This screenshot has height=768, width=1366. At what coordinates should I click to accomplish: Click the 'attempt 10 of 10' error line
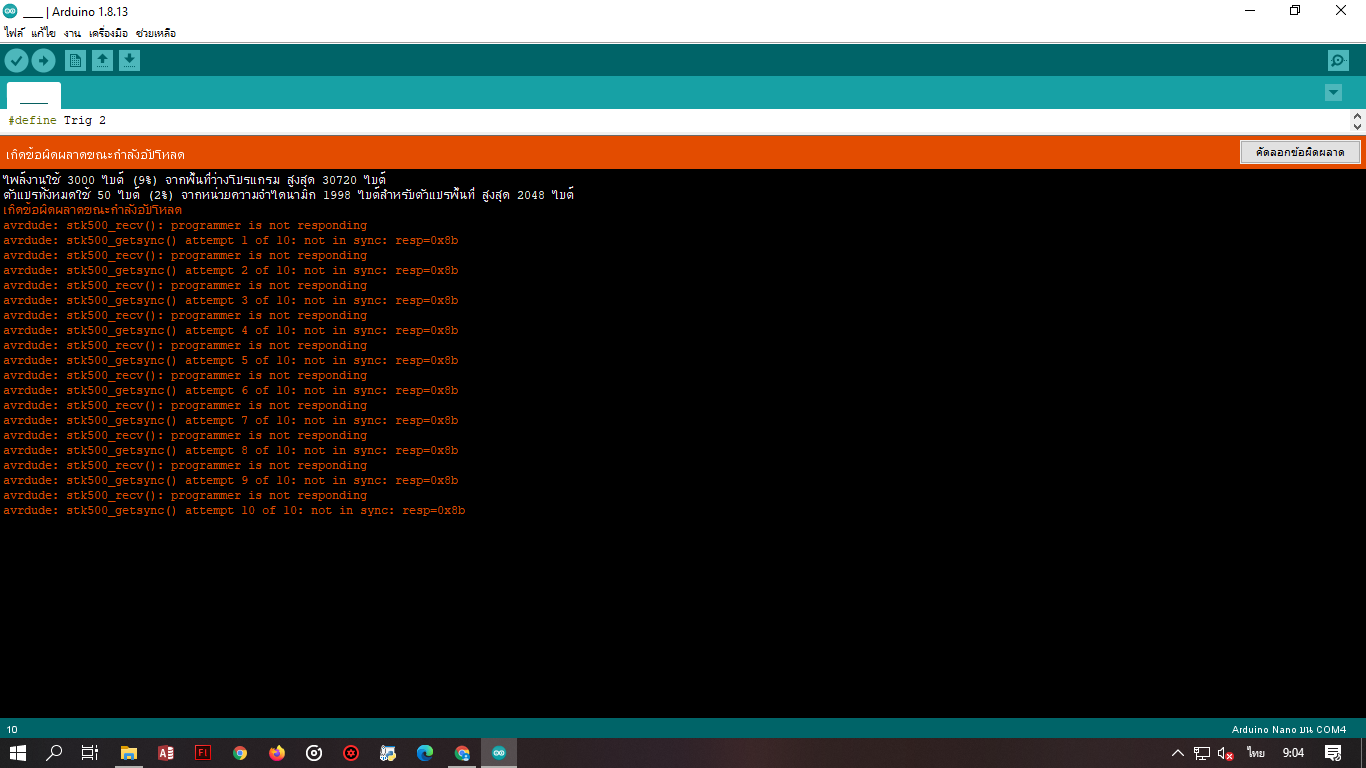[x=234, y=510]
